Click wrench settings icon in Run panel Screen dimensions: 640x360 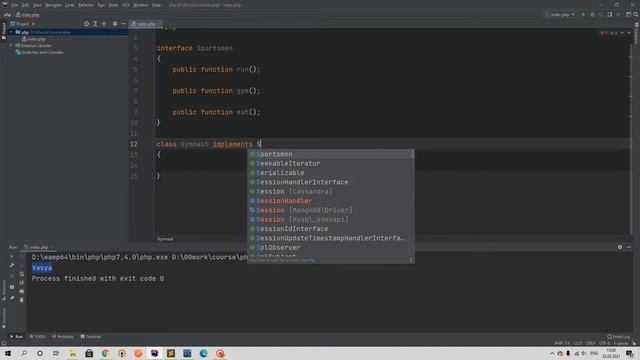click(12, 266)
